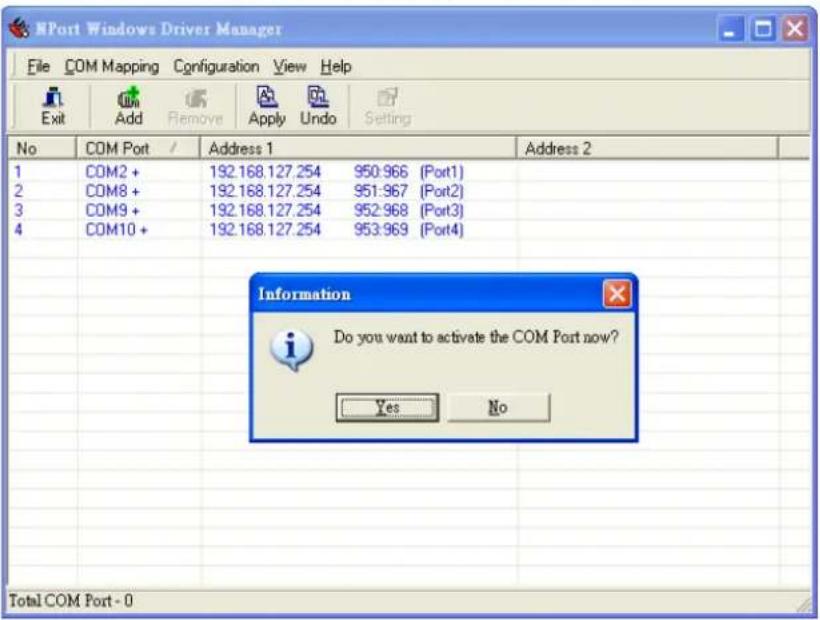Click the greyed Remove toolbar icon
The width and height of the screenshot is (820, 620).
[x=195, y=106]
